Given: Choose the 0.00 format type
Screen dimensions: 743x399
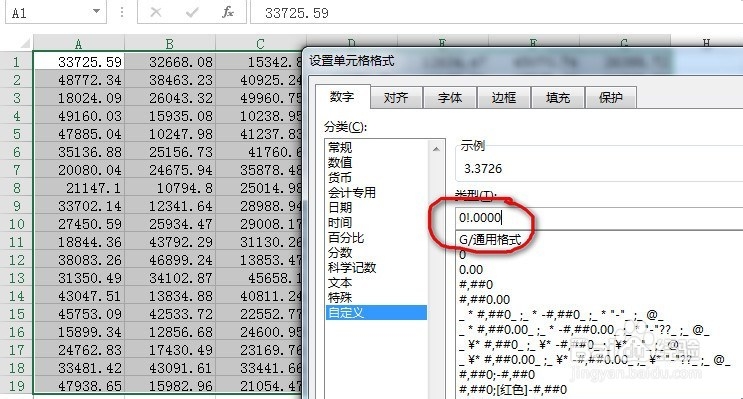Looking at the screenshot, I should (471, 270).
